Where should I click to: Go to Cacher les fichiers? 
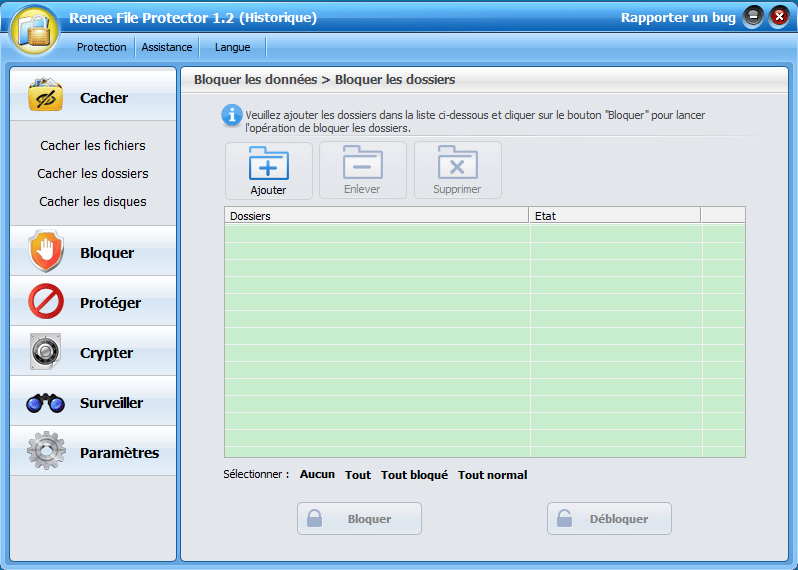pyautogui.click(x=93, y=145)
